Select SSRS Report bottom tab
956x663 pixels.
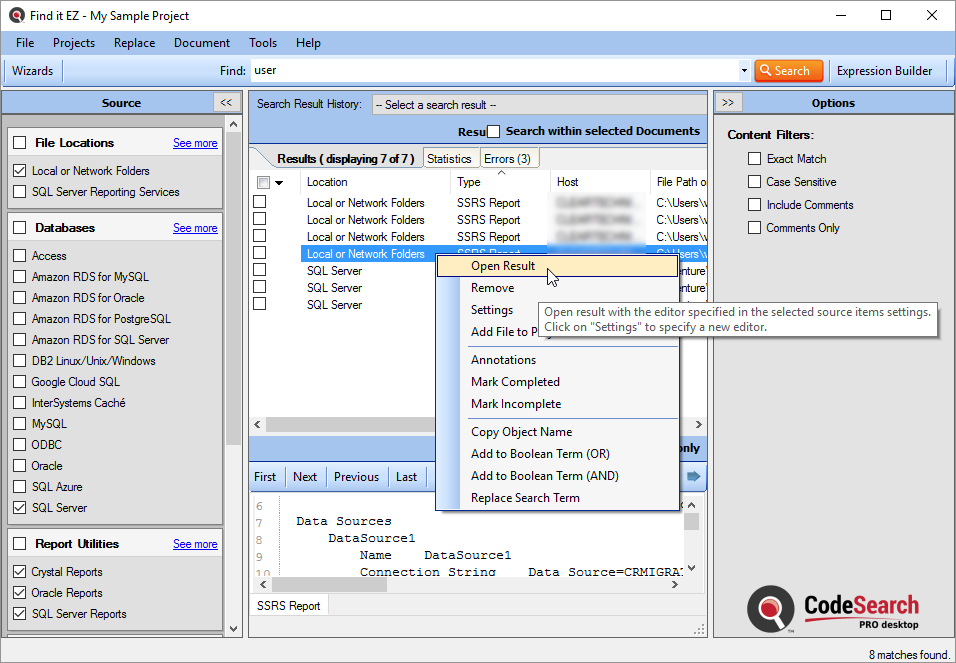[x=288, y=606]
